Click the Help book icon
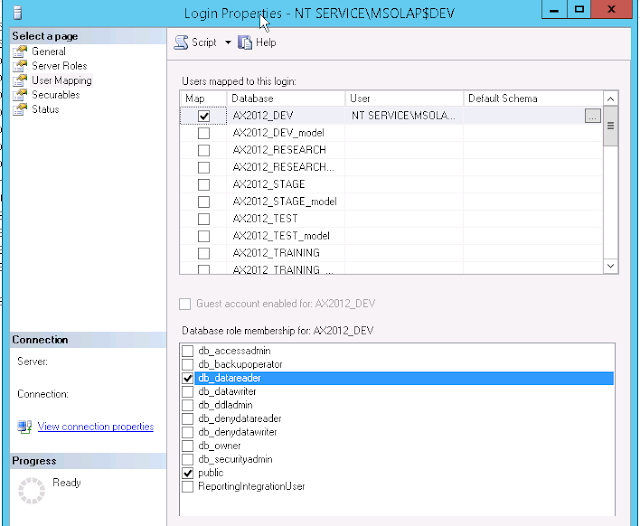The width and height of the screenshot is (640, 526). [x=245, y=42]
